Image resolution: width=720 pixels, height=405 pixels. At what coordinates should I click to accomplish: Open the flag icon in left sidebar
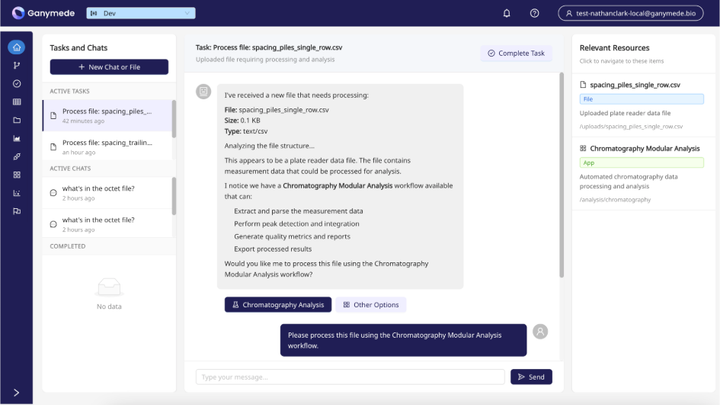17,211
